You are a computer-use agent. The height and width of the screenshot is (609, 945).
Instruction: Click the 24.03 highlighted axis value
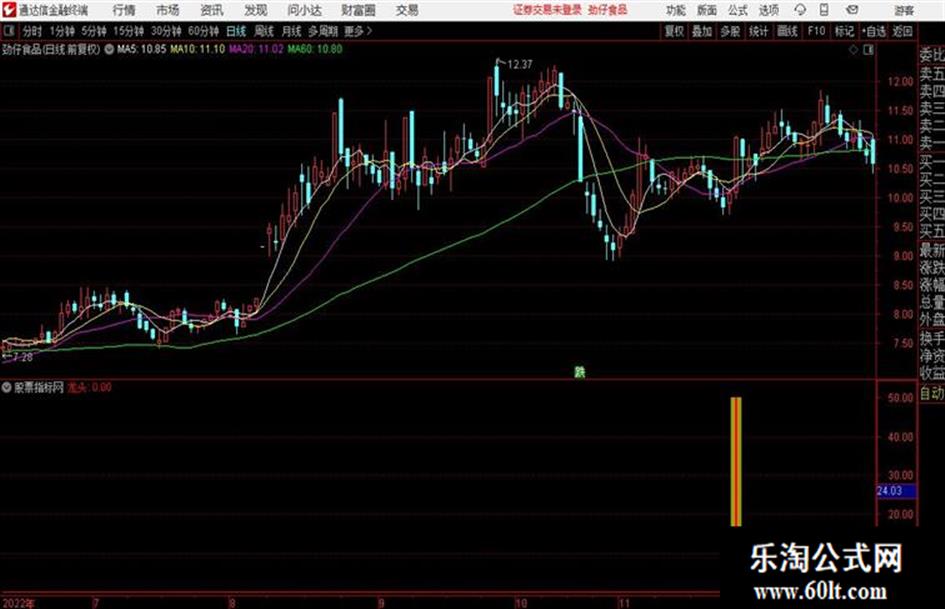[x=896, y=491]
